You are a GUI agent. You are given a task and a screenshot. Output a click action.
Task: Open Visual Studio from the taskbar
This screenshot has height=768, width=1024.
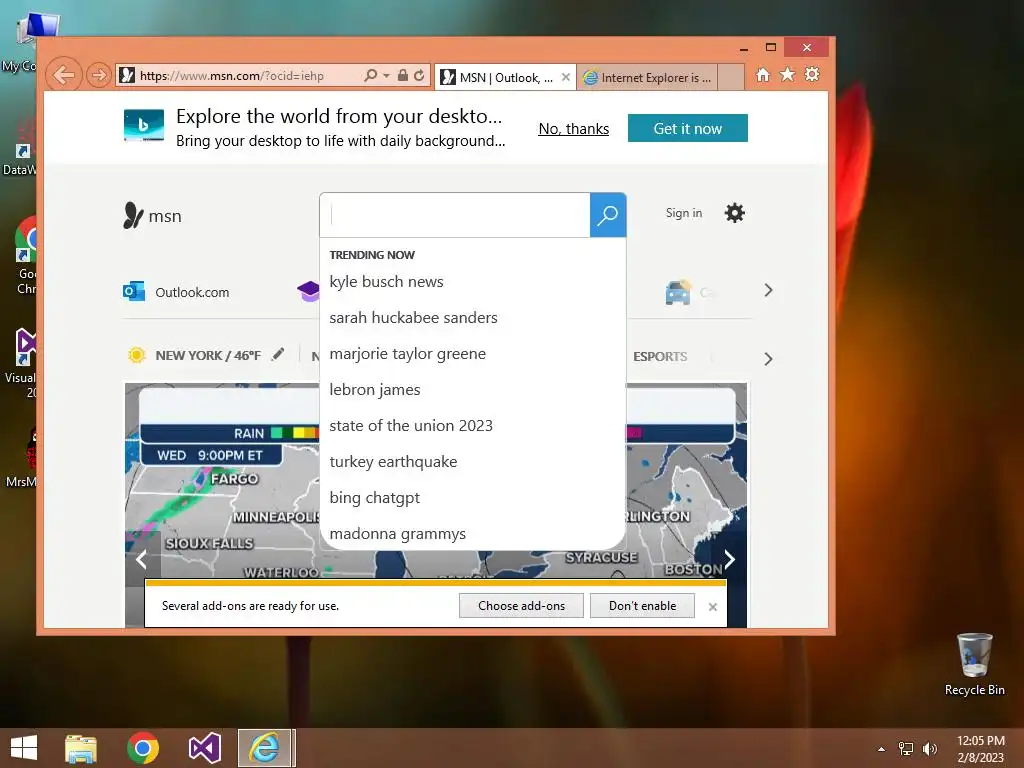tap(204, 748)
